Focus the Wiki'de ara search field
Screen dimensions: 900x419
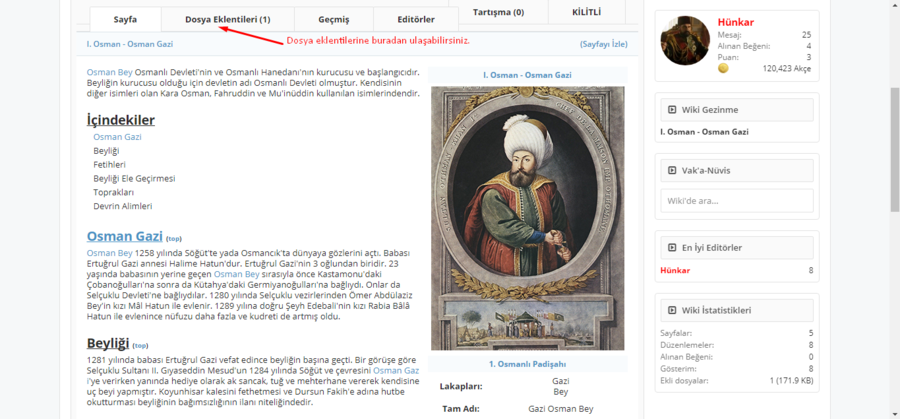[737, 201]
